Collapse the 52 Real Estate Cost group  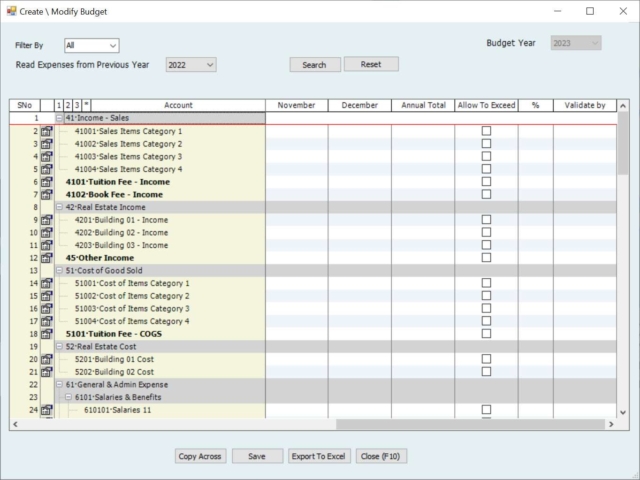59,346
